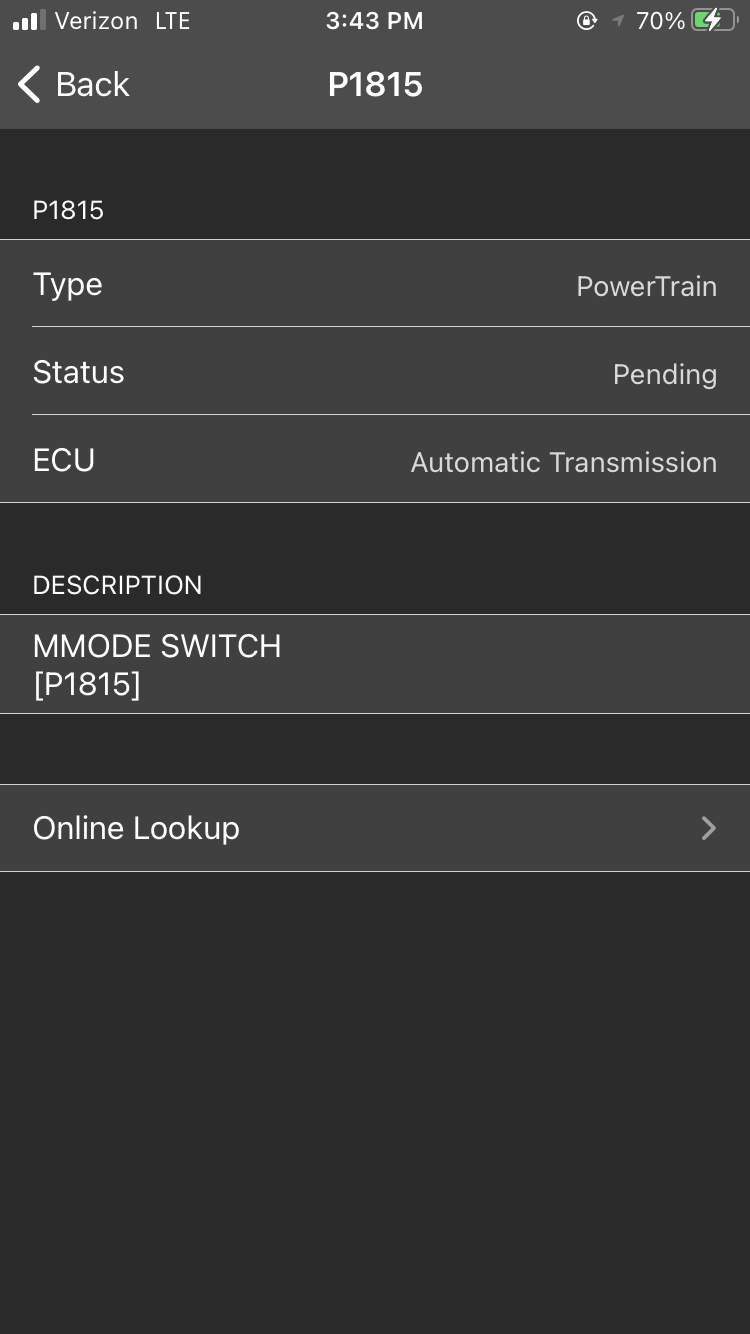Screen dimensions: 750x1334
Task: Open the Online Lookup chevron arrow
Action: click(708, 828)
